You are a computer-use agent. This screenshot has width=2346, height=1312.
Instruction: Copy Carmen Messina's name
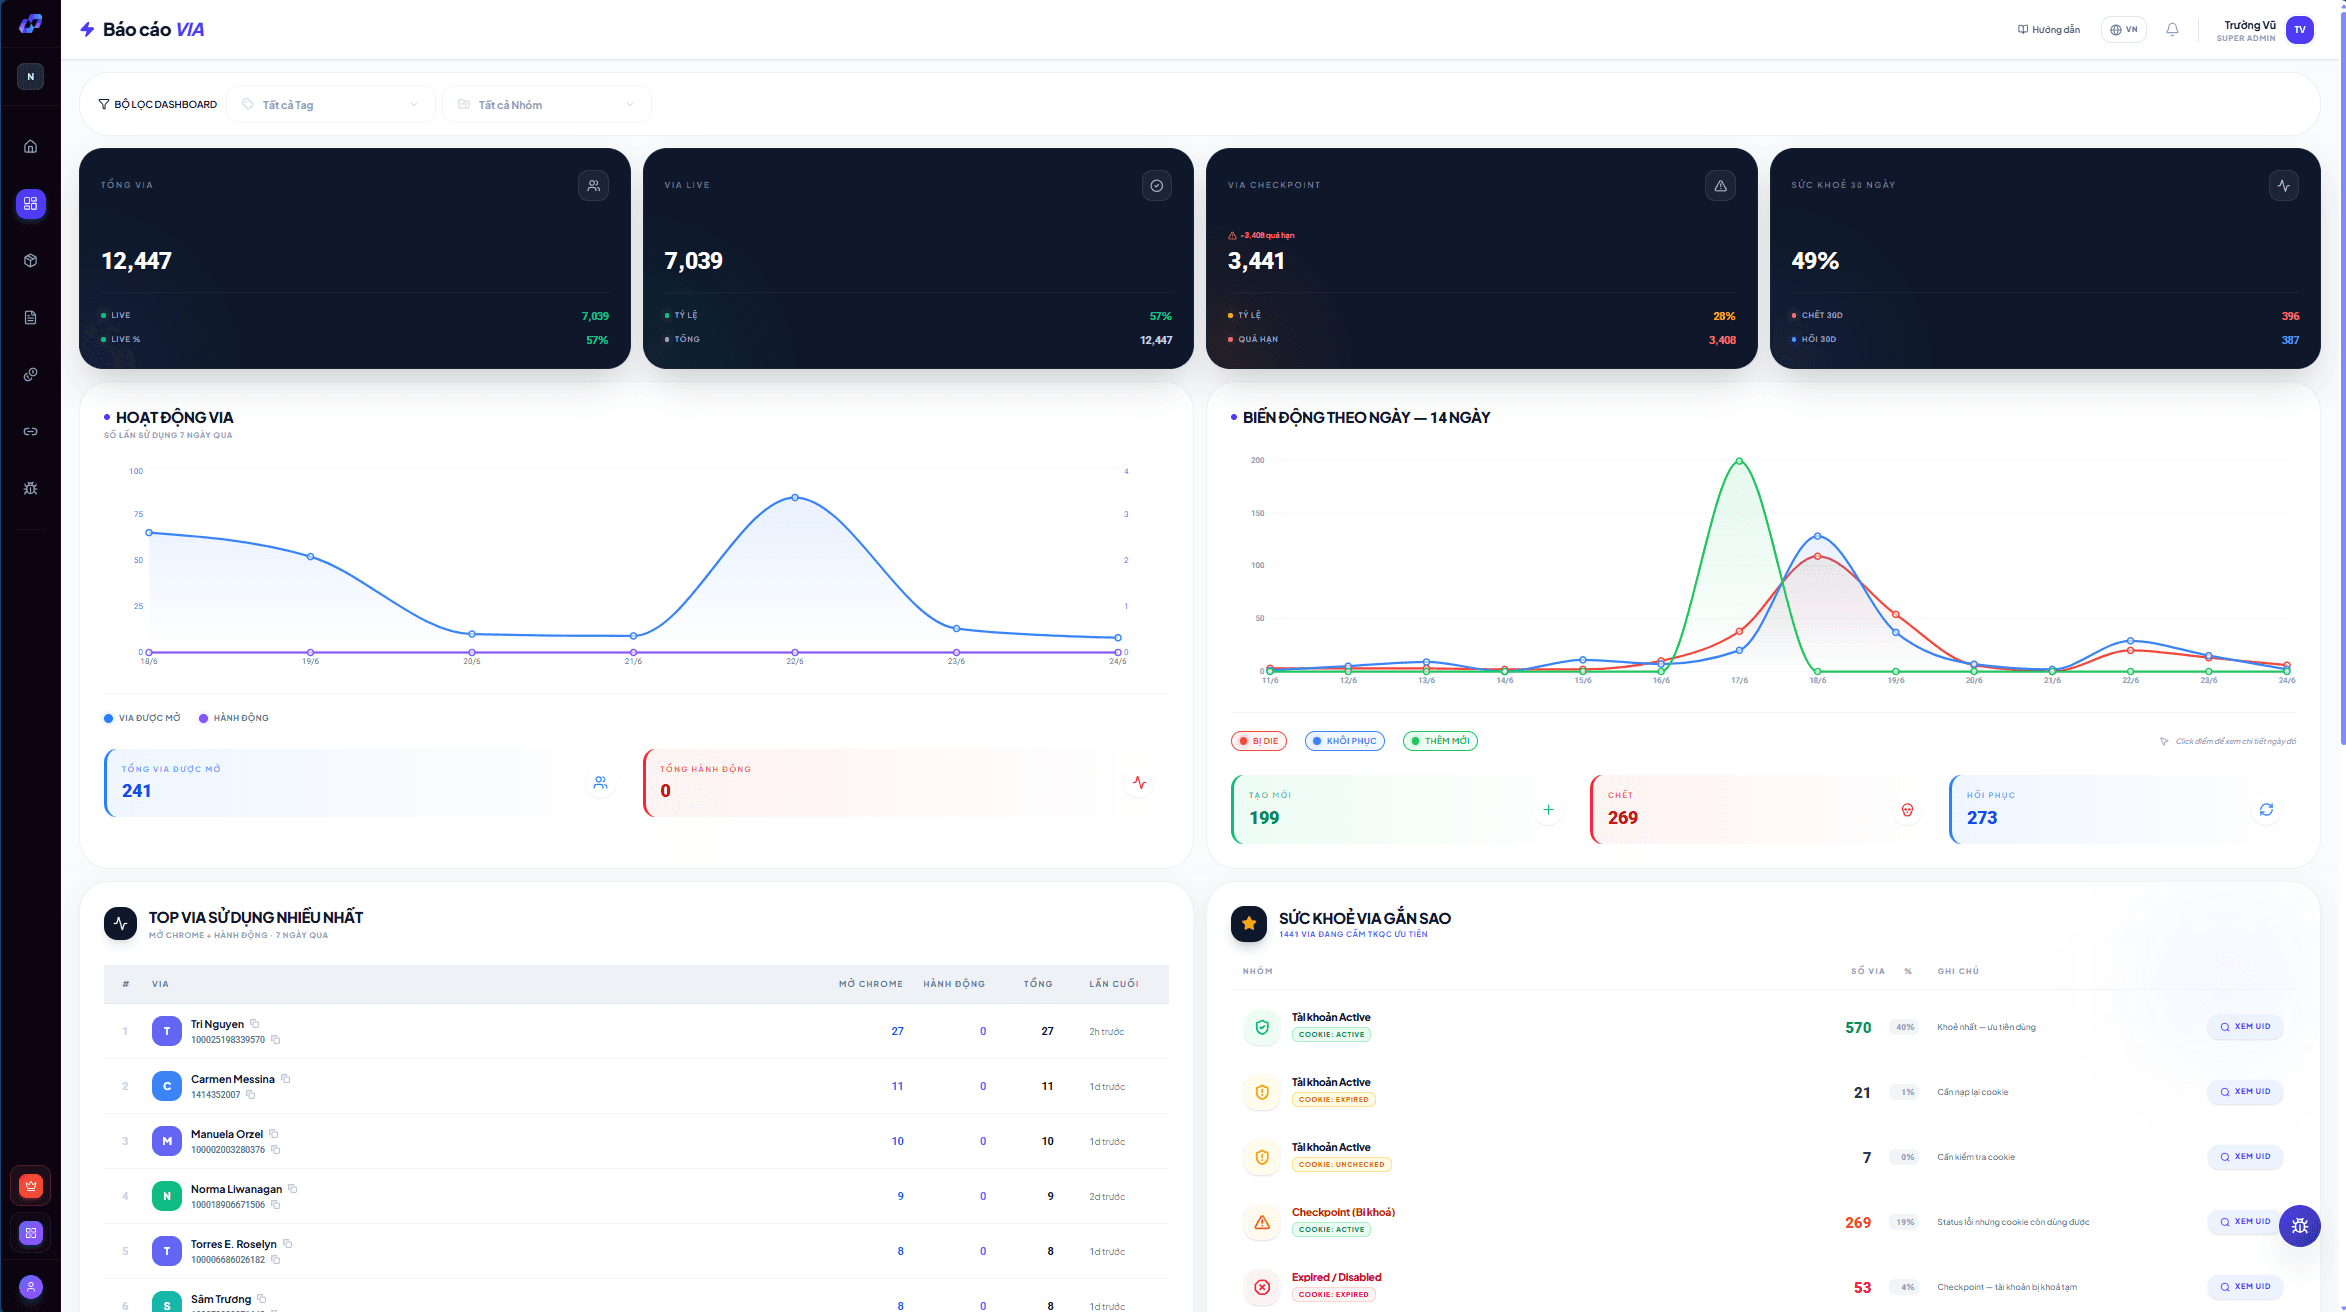(x=285, y=1079)
